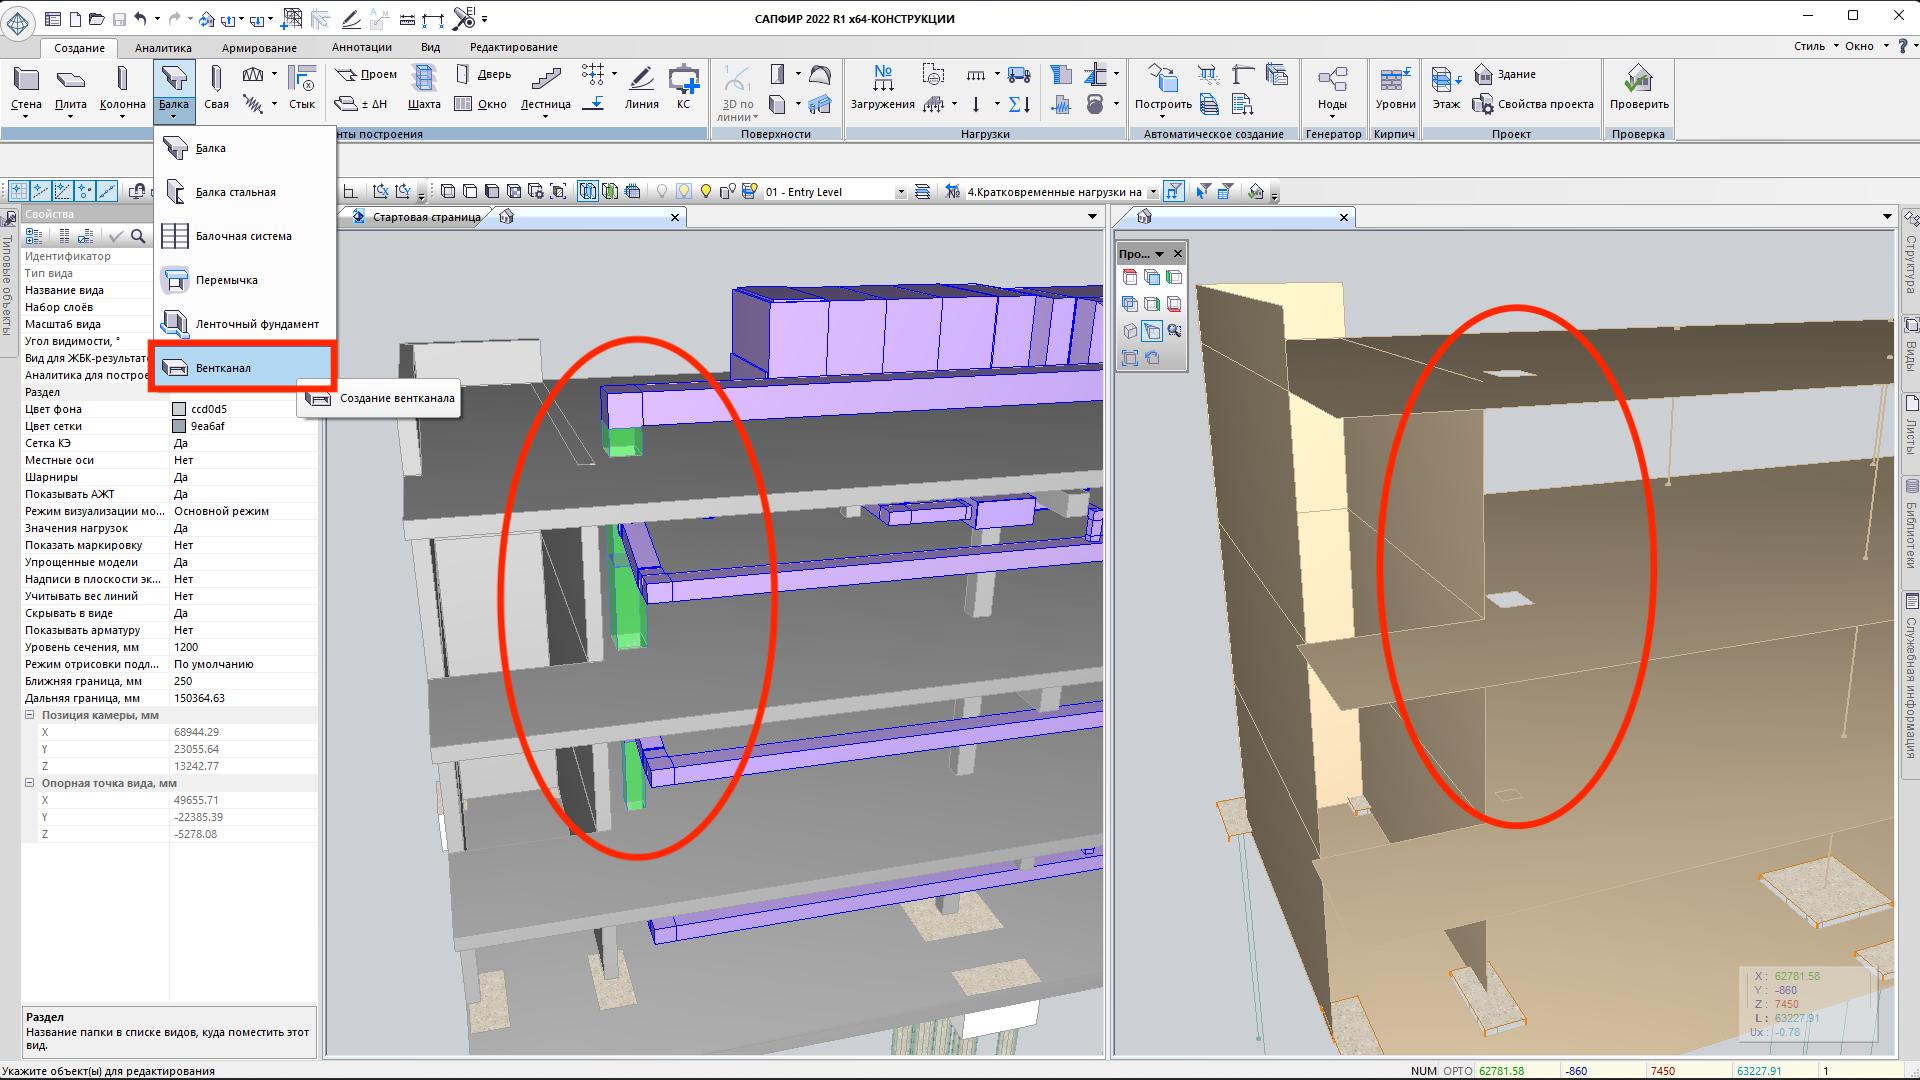Choose Балочная система from dropdown list
The width and height of the screenshot is (1920, 1080).
242,236
